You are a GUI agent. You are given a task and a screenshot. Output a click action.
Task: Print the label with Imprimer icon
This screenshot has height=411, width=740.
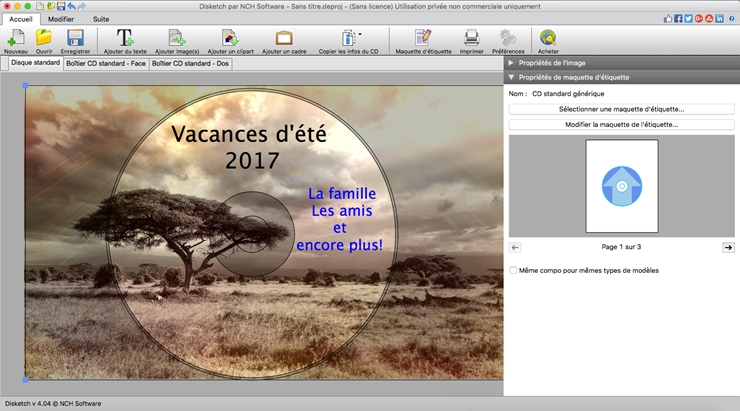tap(472, 38)
